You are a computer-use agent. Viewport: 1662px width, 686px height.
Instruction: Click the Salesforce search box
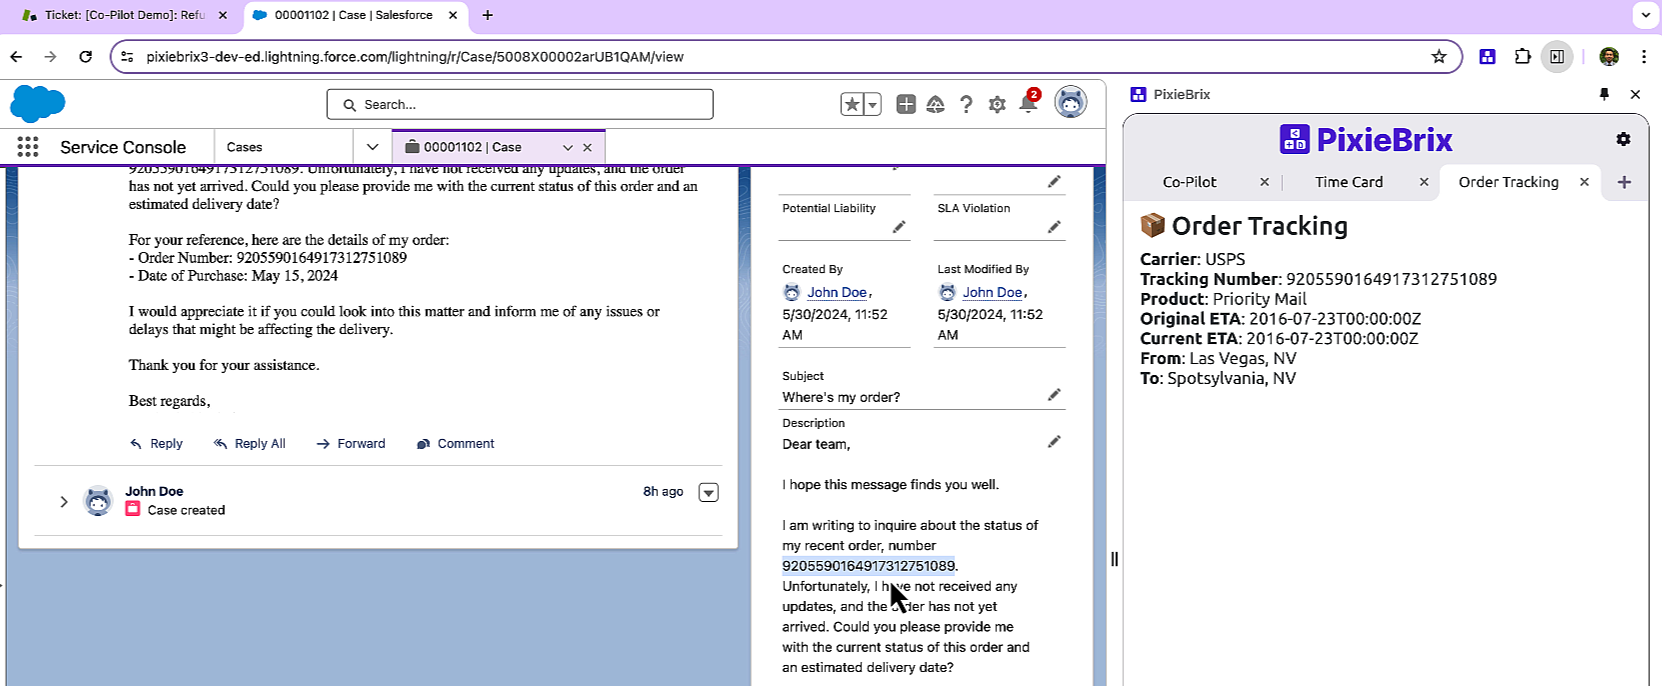click(520, 104)
